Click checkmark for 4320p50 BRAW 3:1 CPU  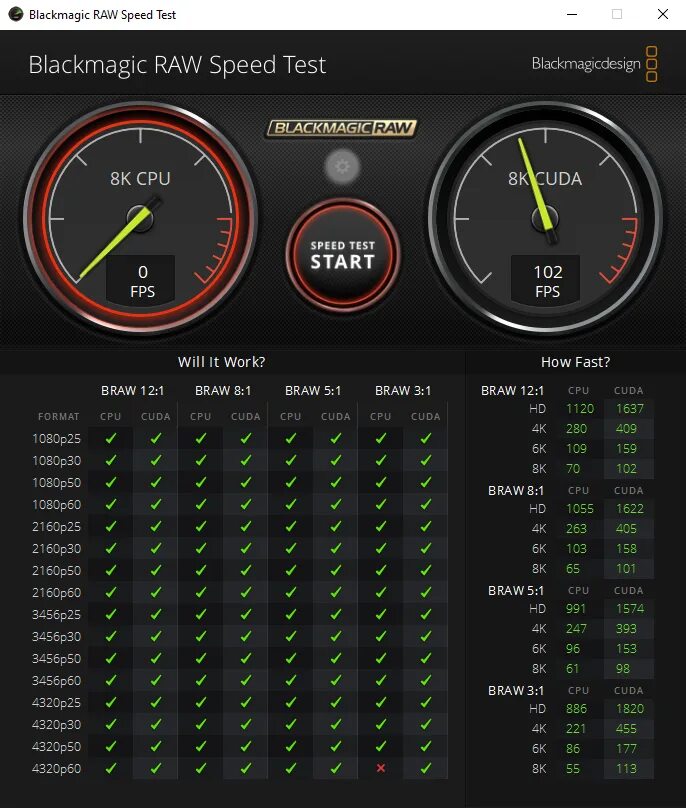click(381, 746)
